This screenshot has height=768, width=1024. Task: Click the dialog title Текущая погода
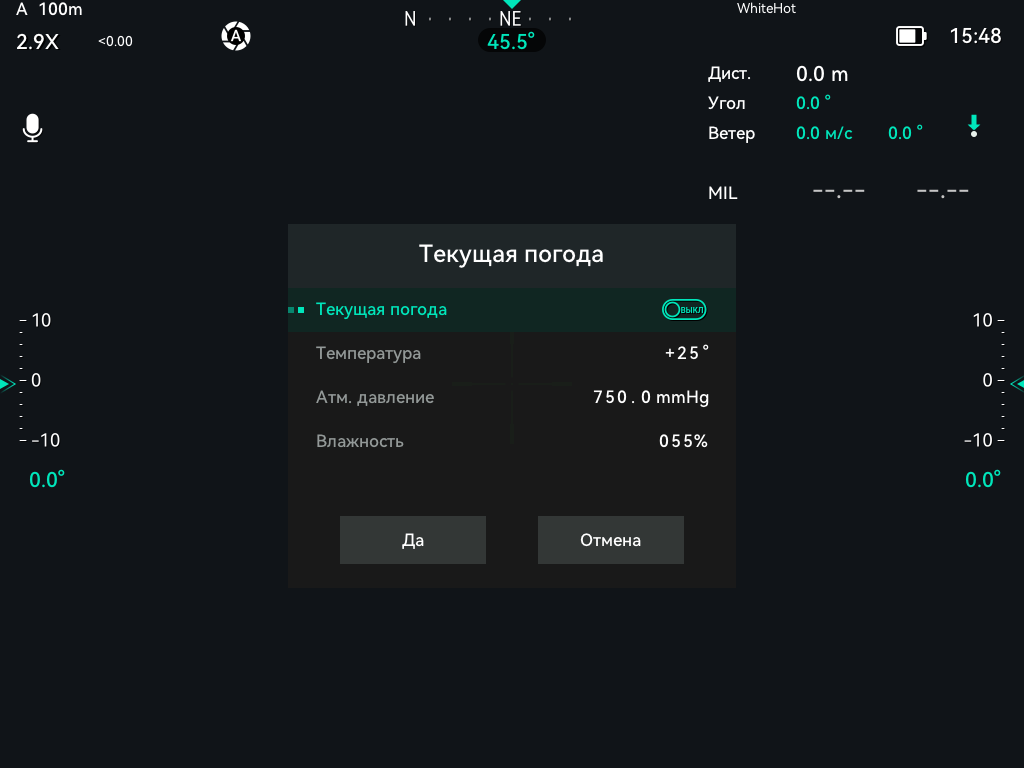pyautogui.click(x=511, y=254)
